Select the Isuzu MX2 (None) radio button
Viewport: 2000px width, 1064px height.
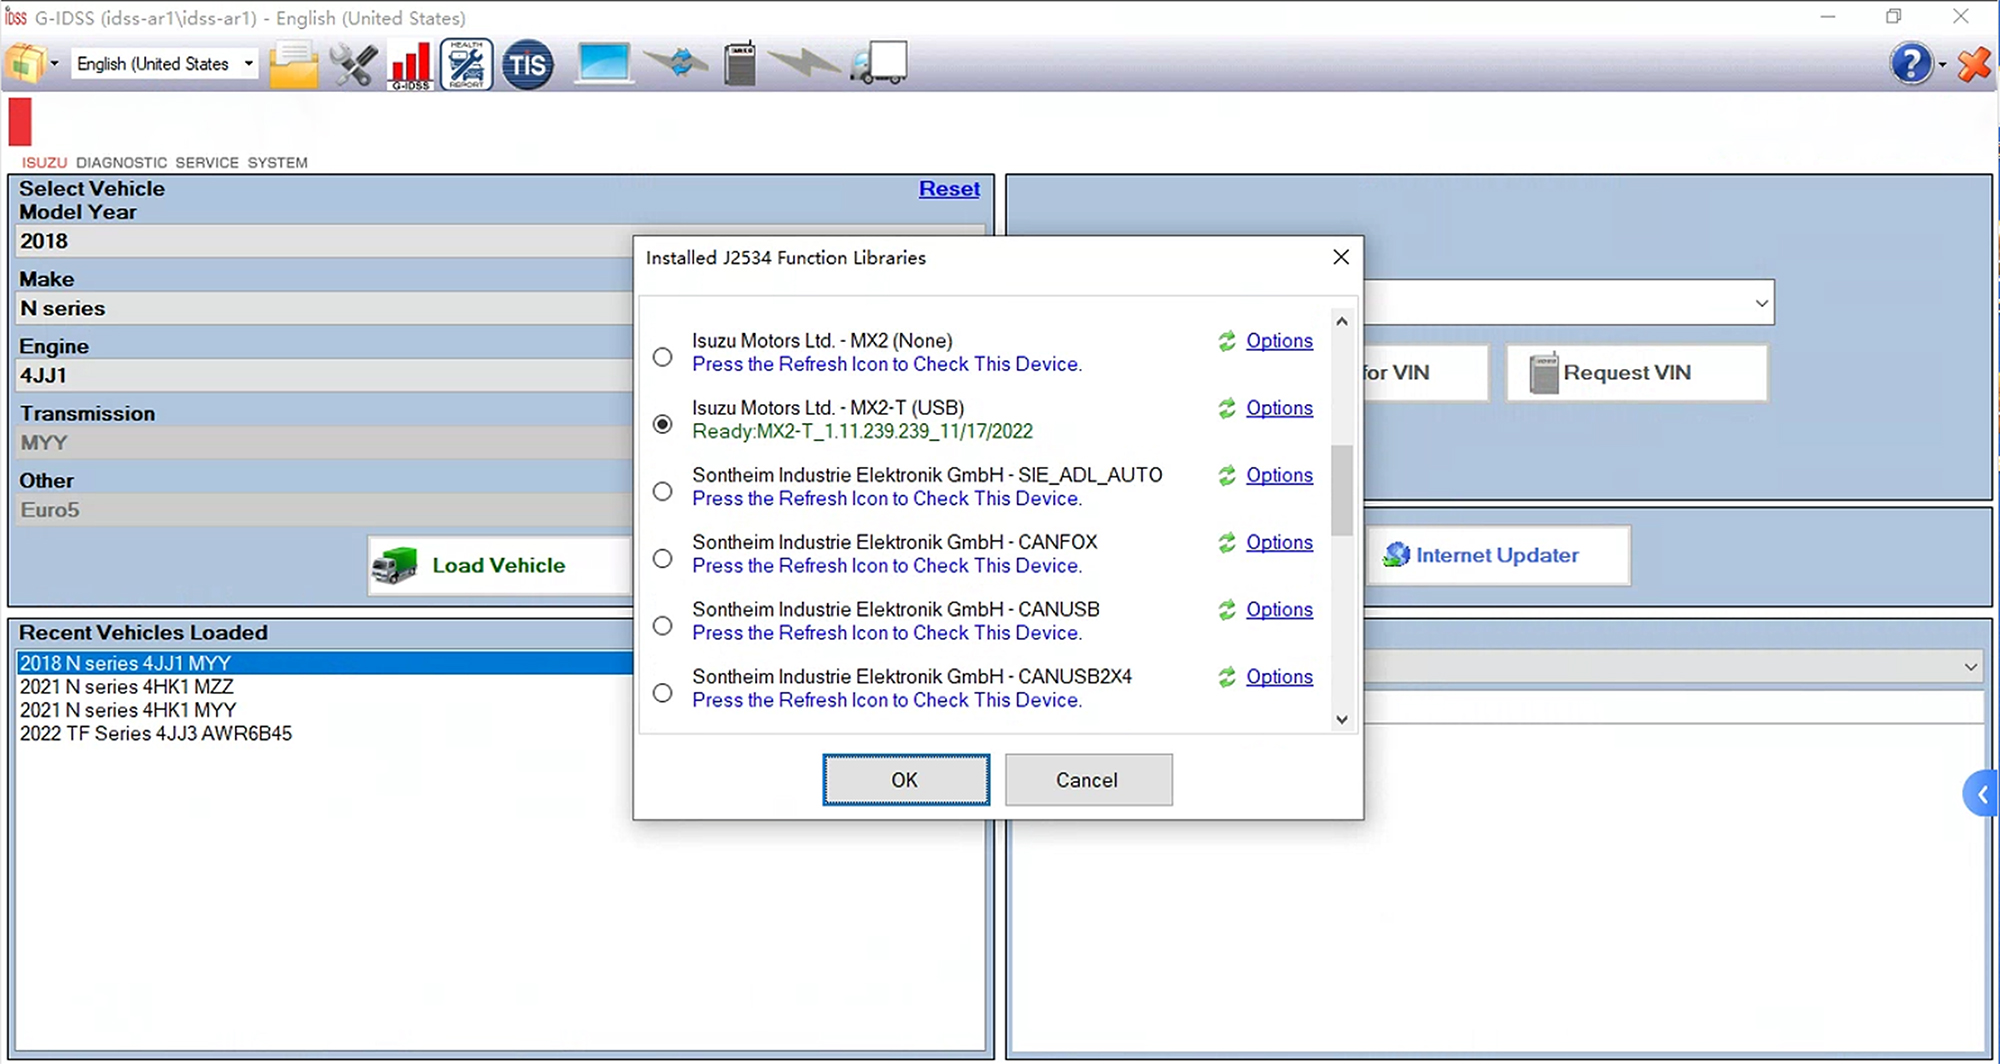pos(662,357)
